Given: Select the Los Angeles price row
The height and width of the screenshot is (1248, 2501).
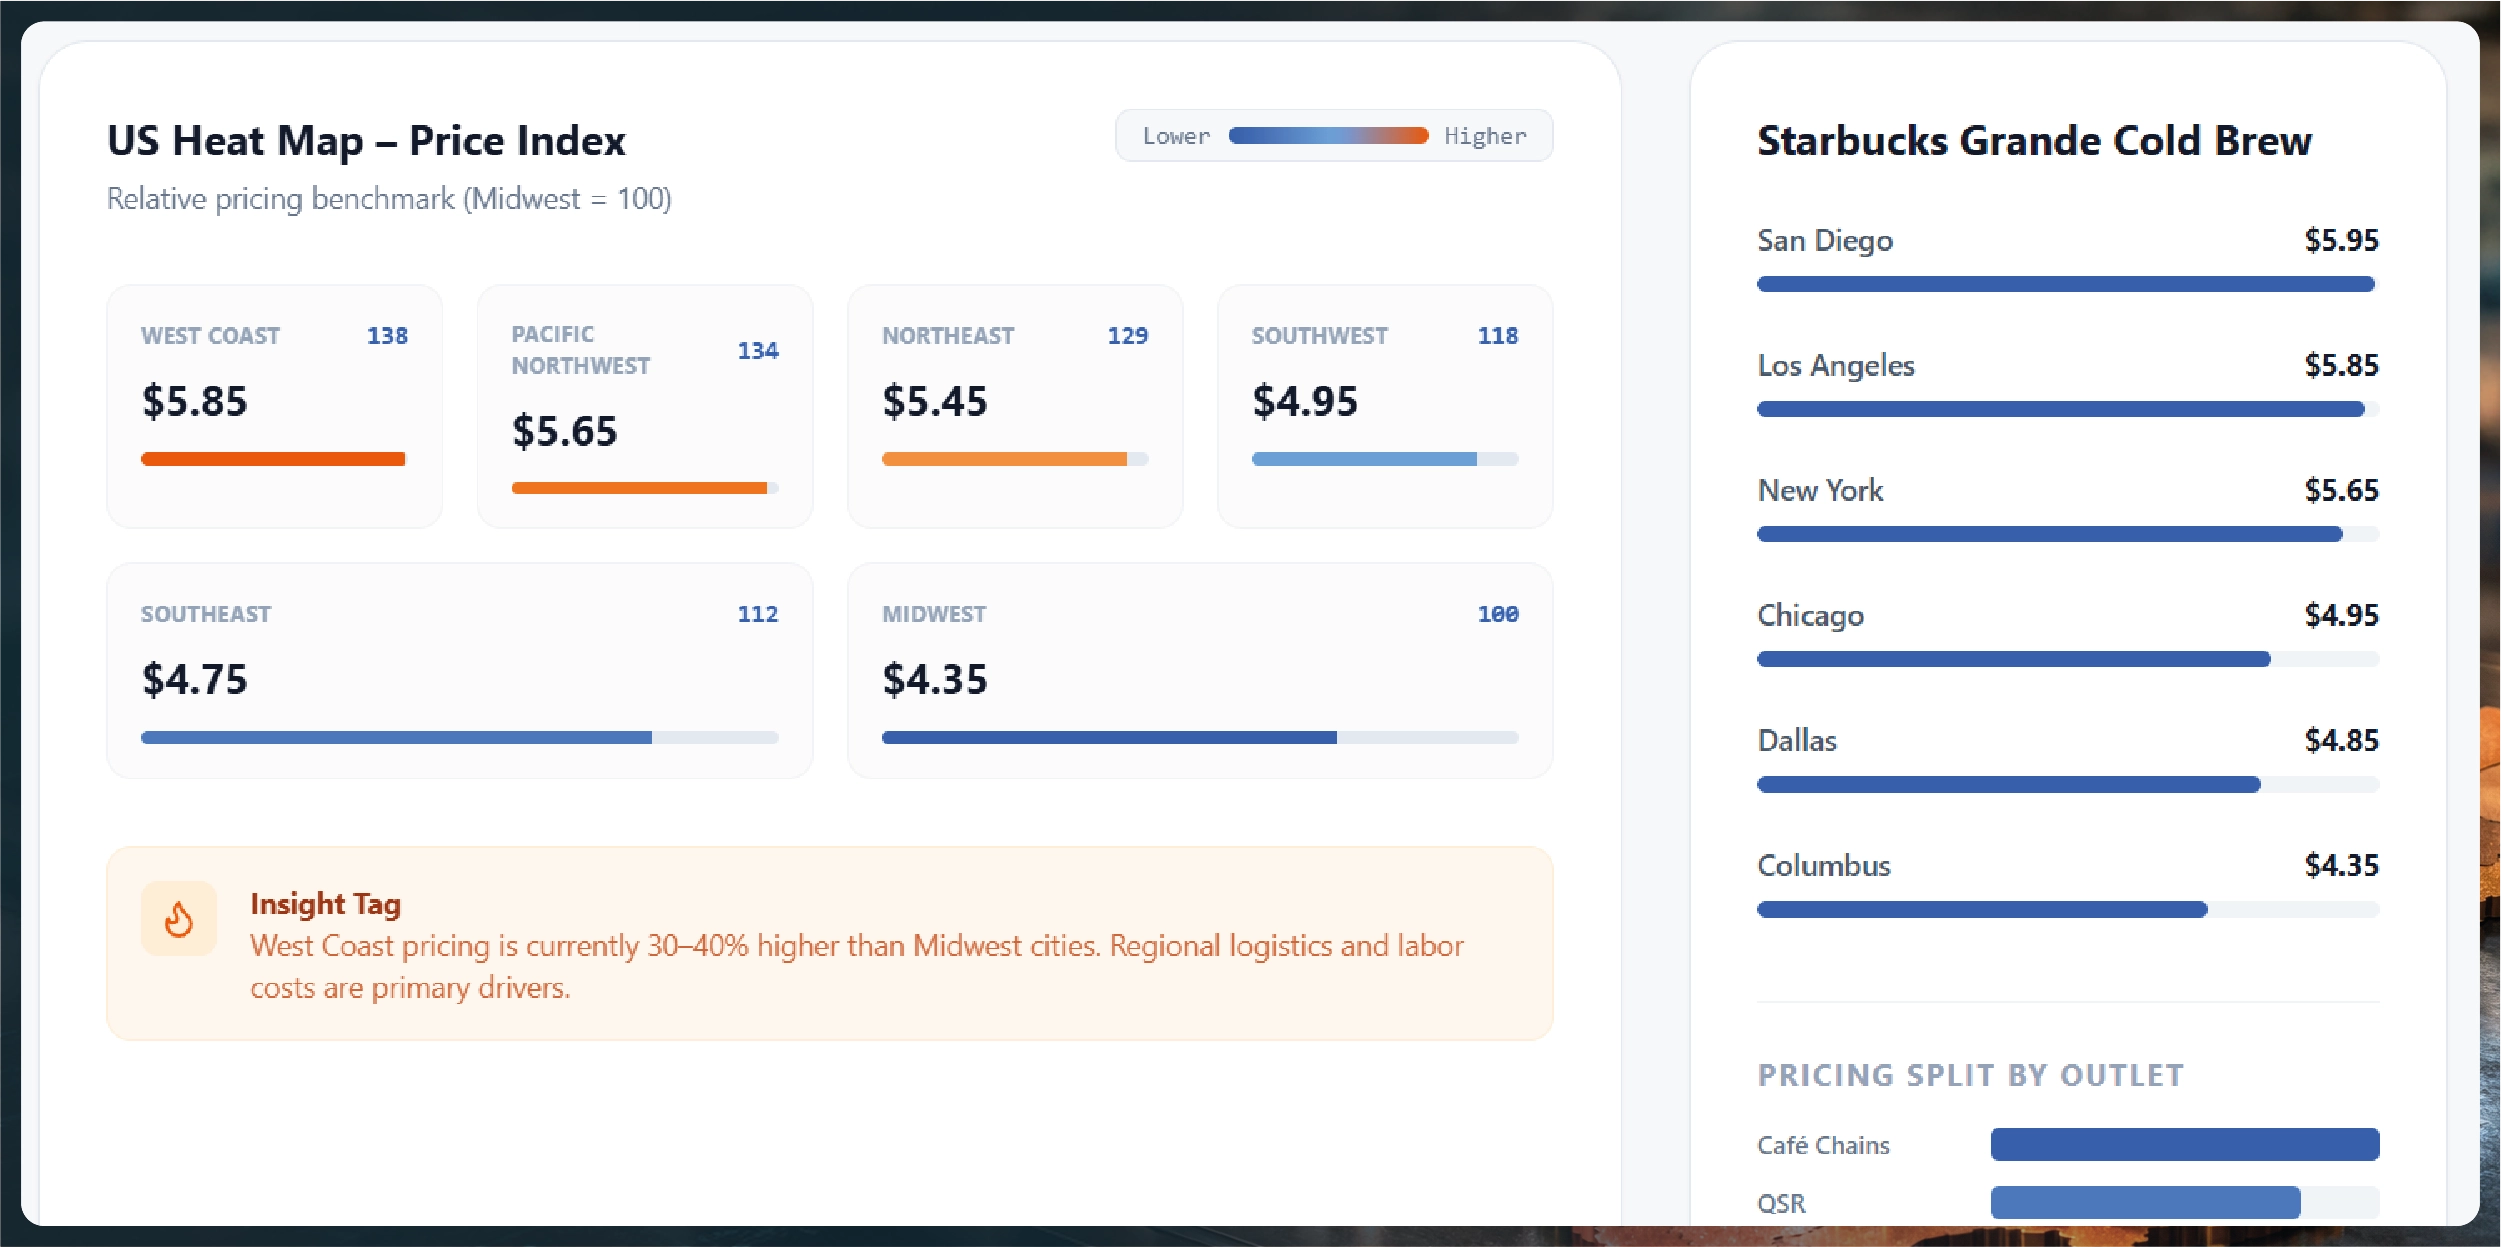Looking at the screenshot, I should [x=2067, y=366].
